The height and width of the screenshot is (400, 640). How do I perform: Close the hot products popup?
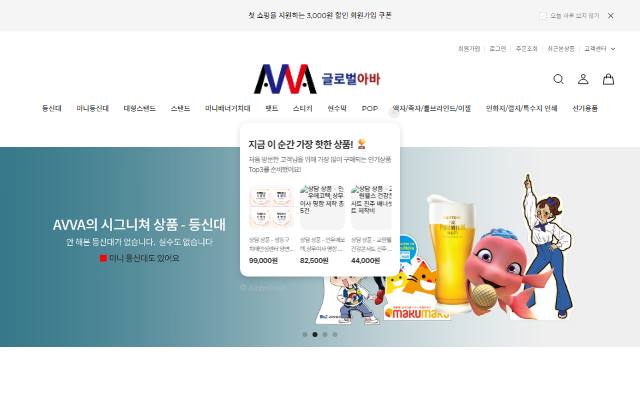(394, 113)
